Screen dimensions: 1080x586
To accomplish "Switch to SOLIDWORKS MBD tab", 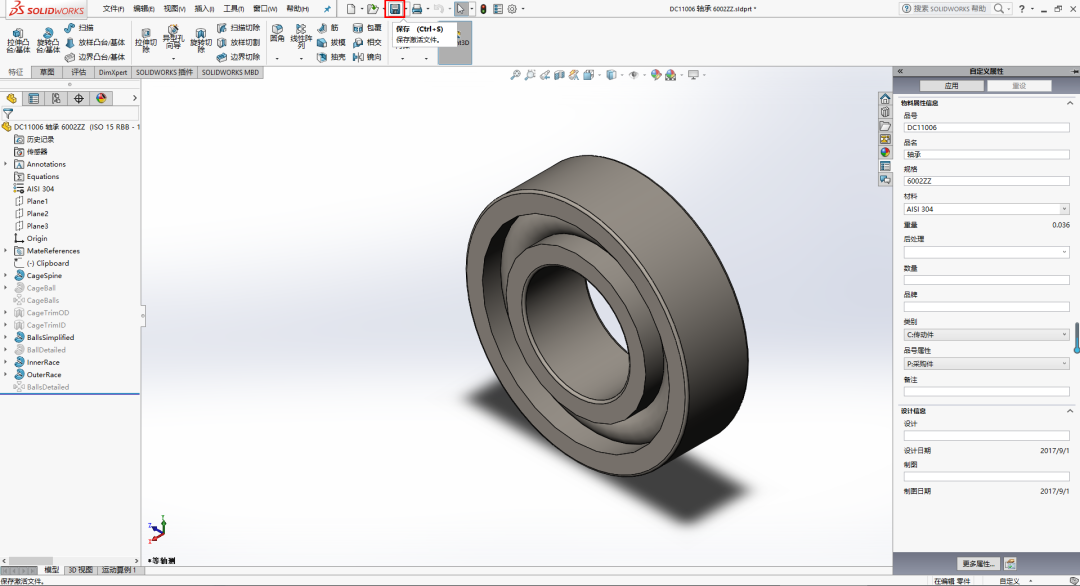I will (230, 72).
